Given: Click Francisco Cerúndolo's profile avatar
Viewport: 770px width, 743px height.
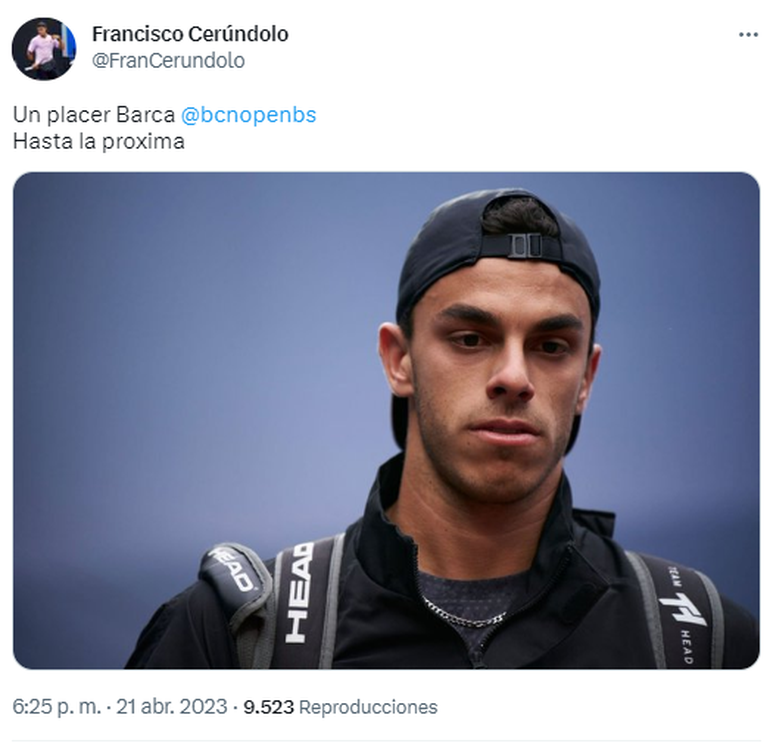Looking at the screenshot, I should pos(44,49).
